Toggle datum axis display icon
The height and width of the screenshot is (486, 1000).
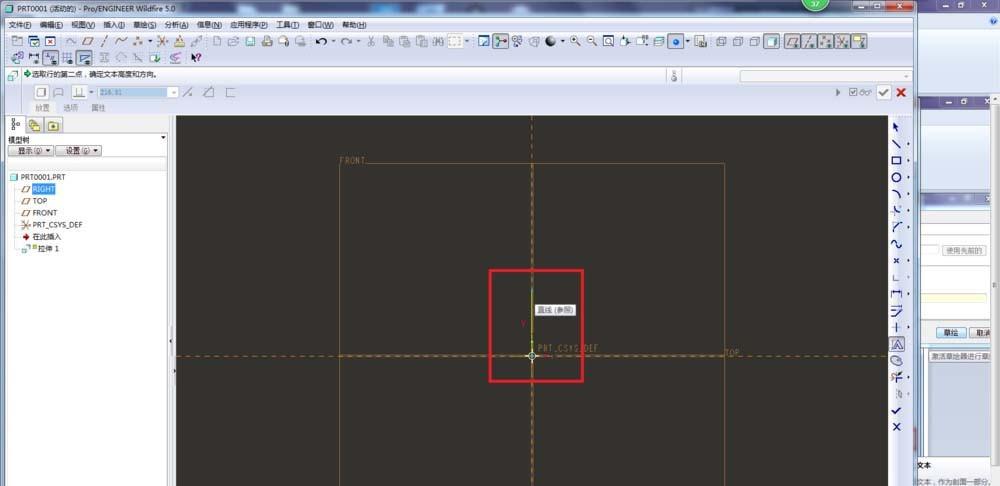(x=809, y=41)
